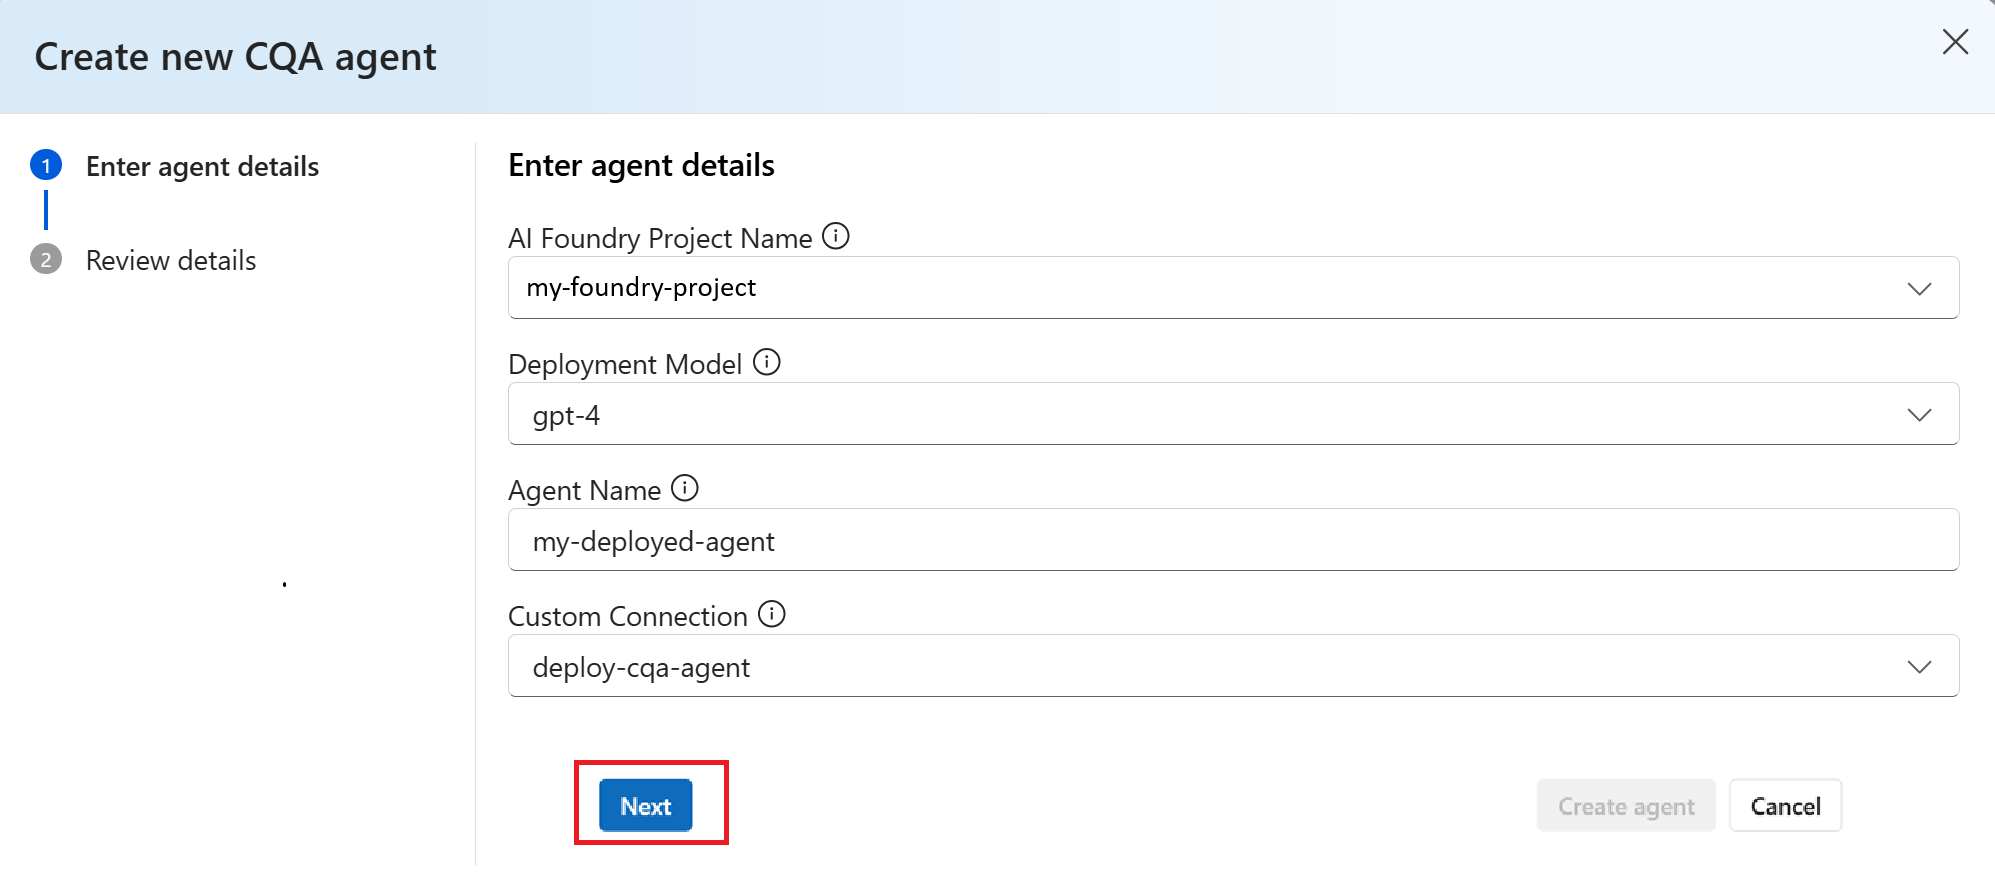
Task: Close the Create new CQA agent dialog
Action: click(1955, 42)
